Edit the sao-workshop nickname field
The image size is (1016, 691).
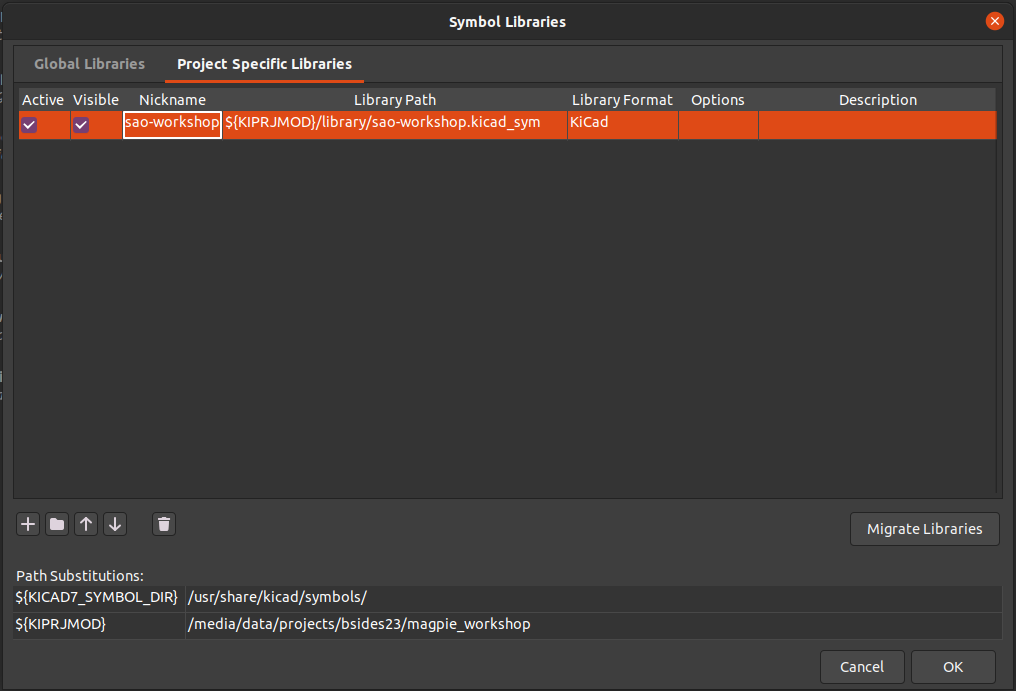(172, 124)
